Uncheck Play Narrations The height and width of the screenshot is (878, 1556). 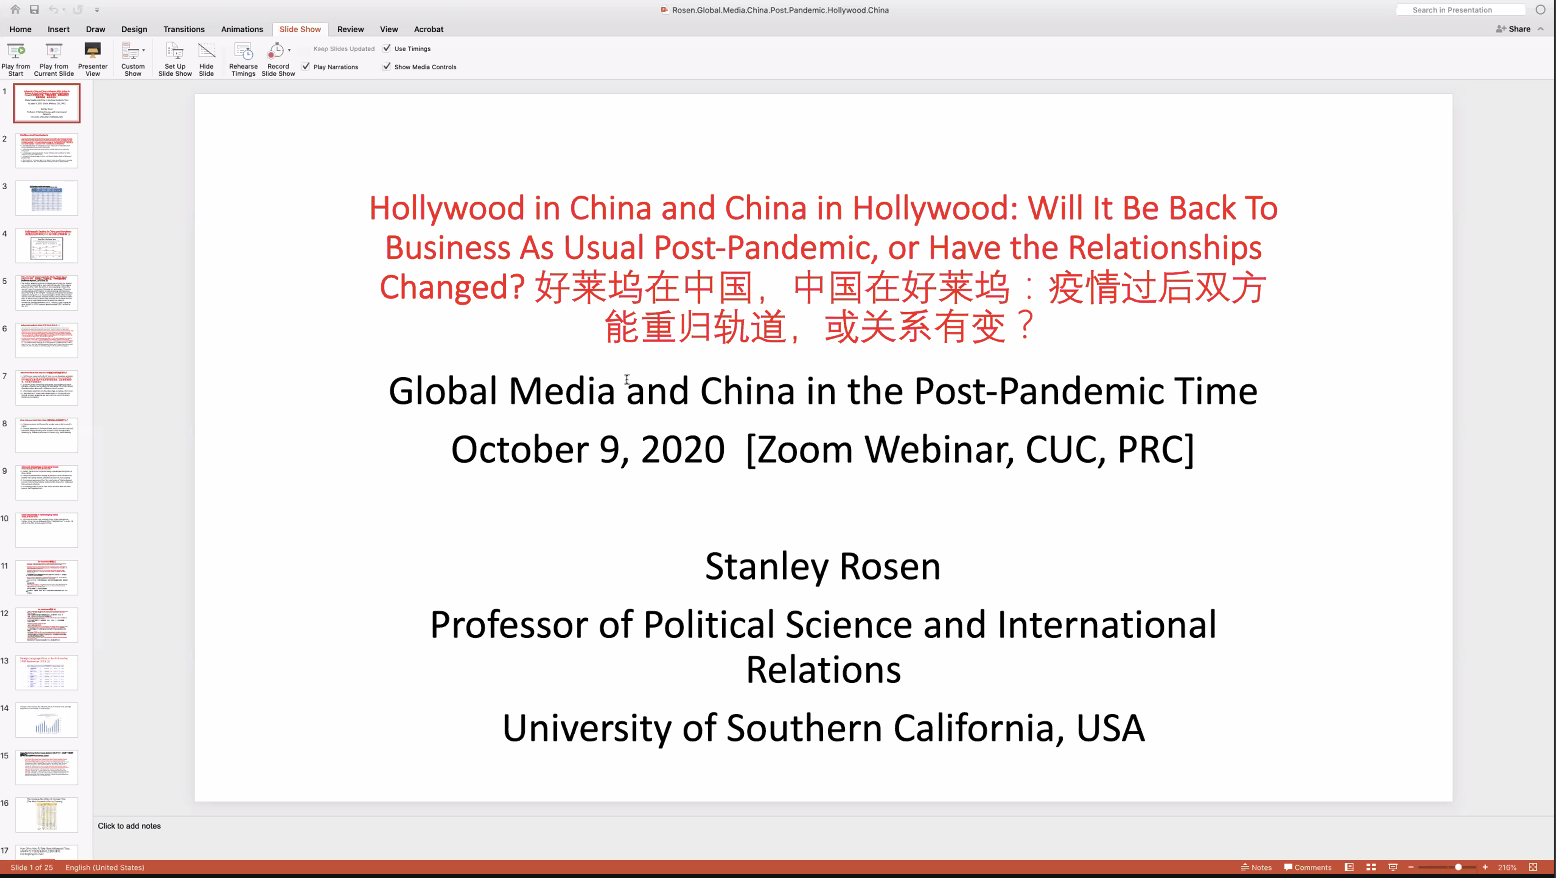coord(306,67)
